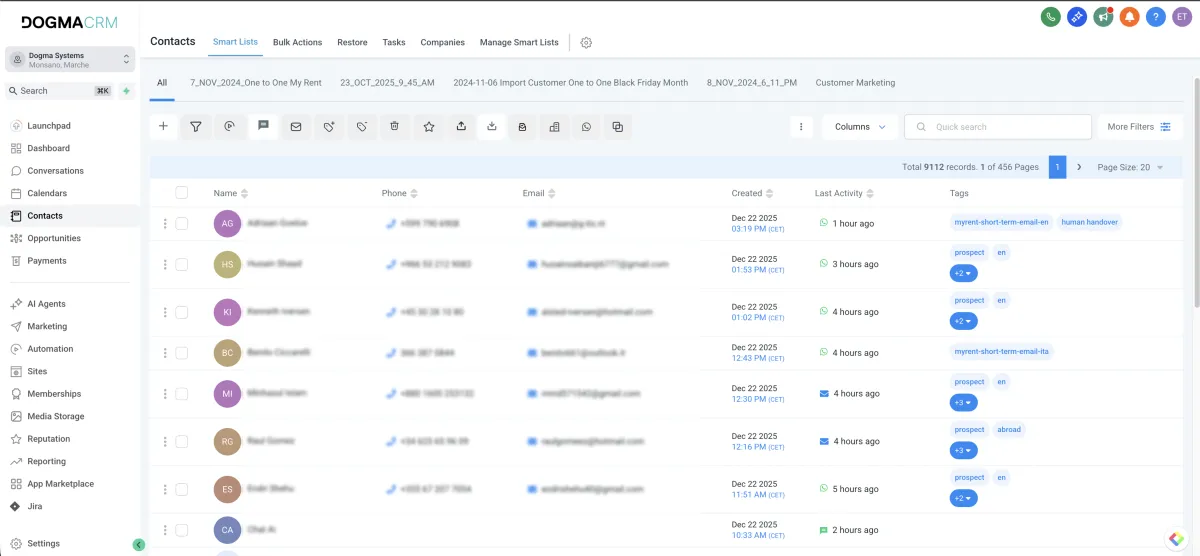Click the WhatsApp icon in contacts toolbar
The height and width of the screenshot is (556, 1200).
(586, 127)
